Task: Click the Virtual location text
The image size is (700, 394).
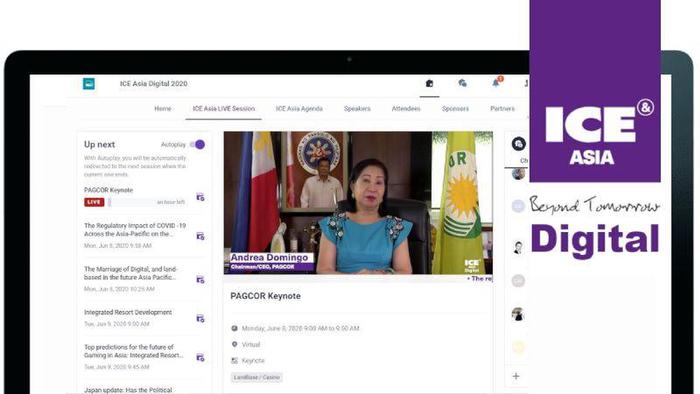Action: (250, 344)
